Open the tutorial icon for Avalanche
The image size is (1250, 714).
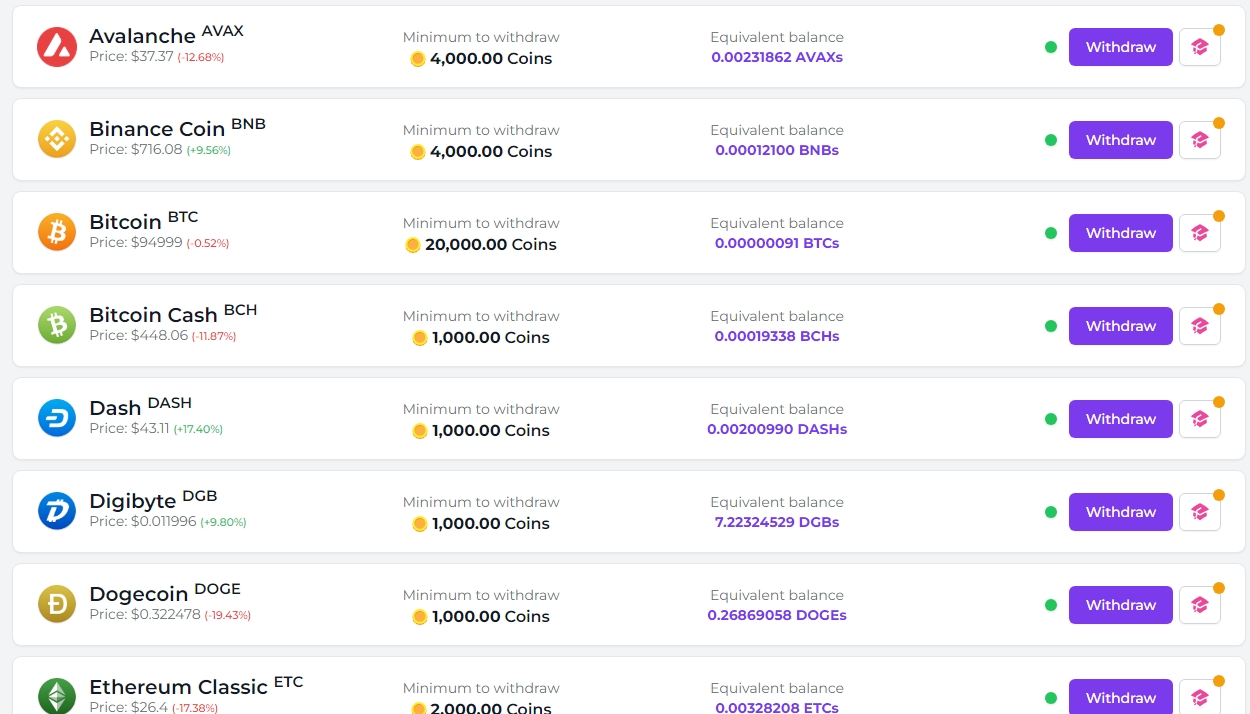point(1200,47)
